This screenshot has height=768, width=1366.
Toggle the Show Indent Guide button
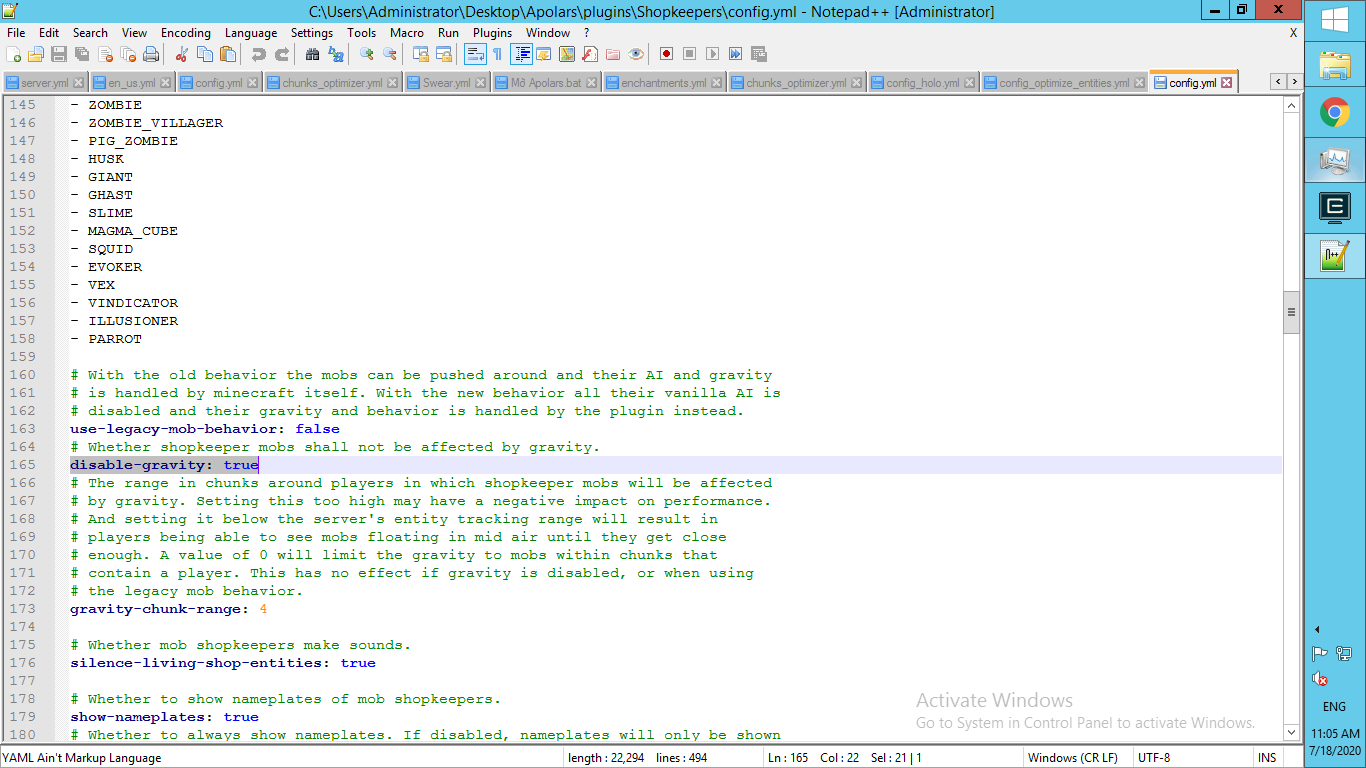(521, 54)
